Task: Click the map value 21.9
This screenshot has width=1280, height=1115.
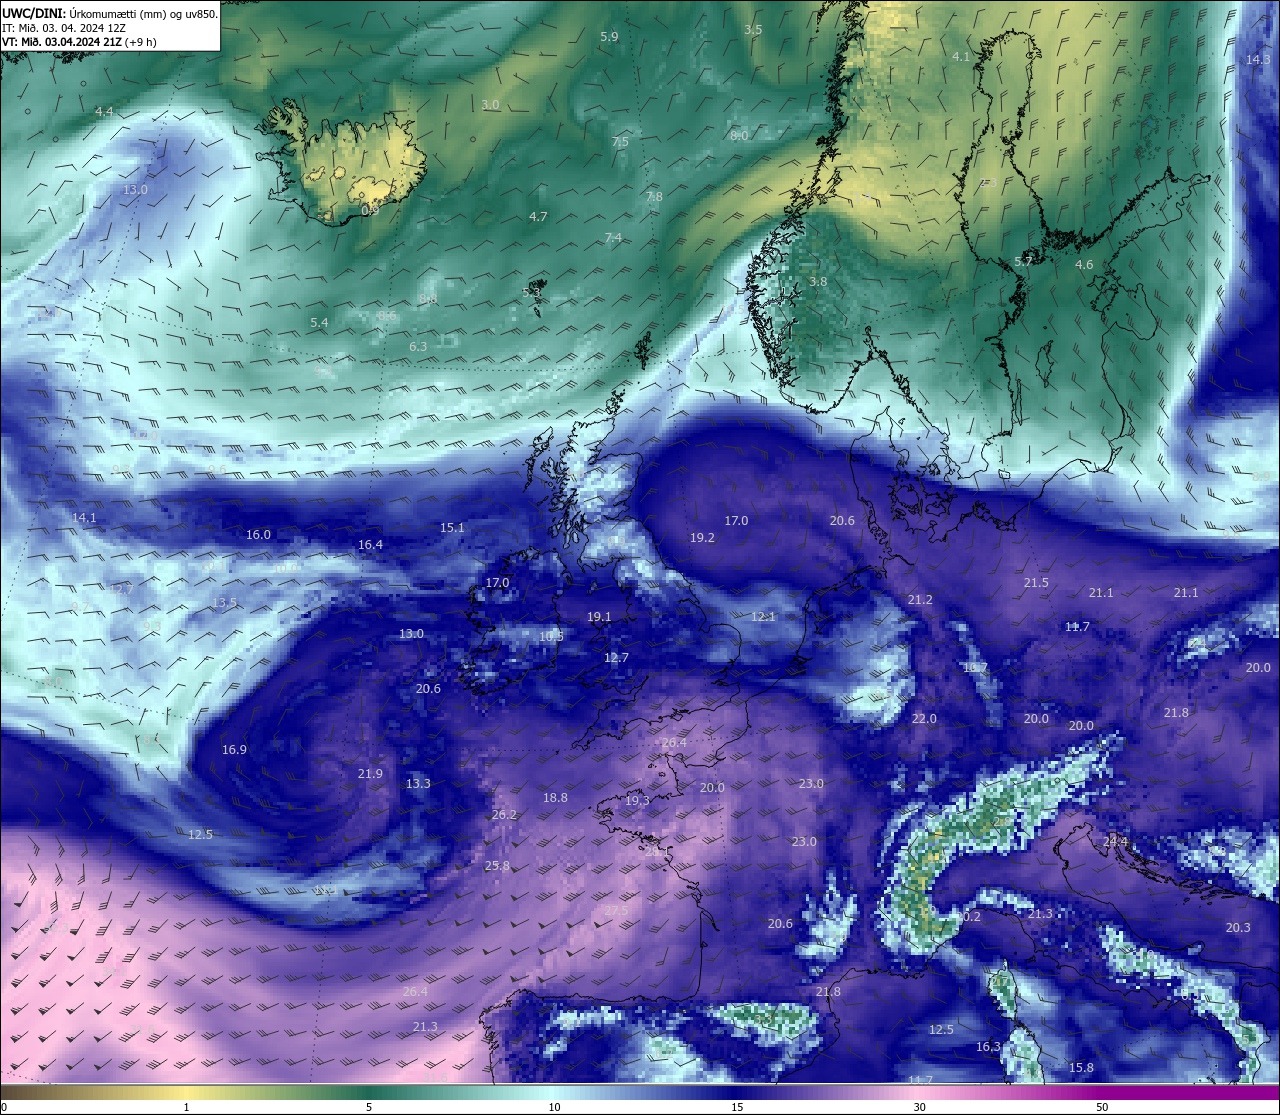Action: coord(370,774)
